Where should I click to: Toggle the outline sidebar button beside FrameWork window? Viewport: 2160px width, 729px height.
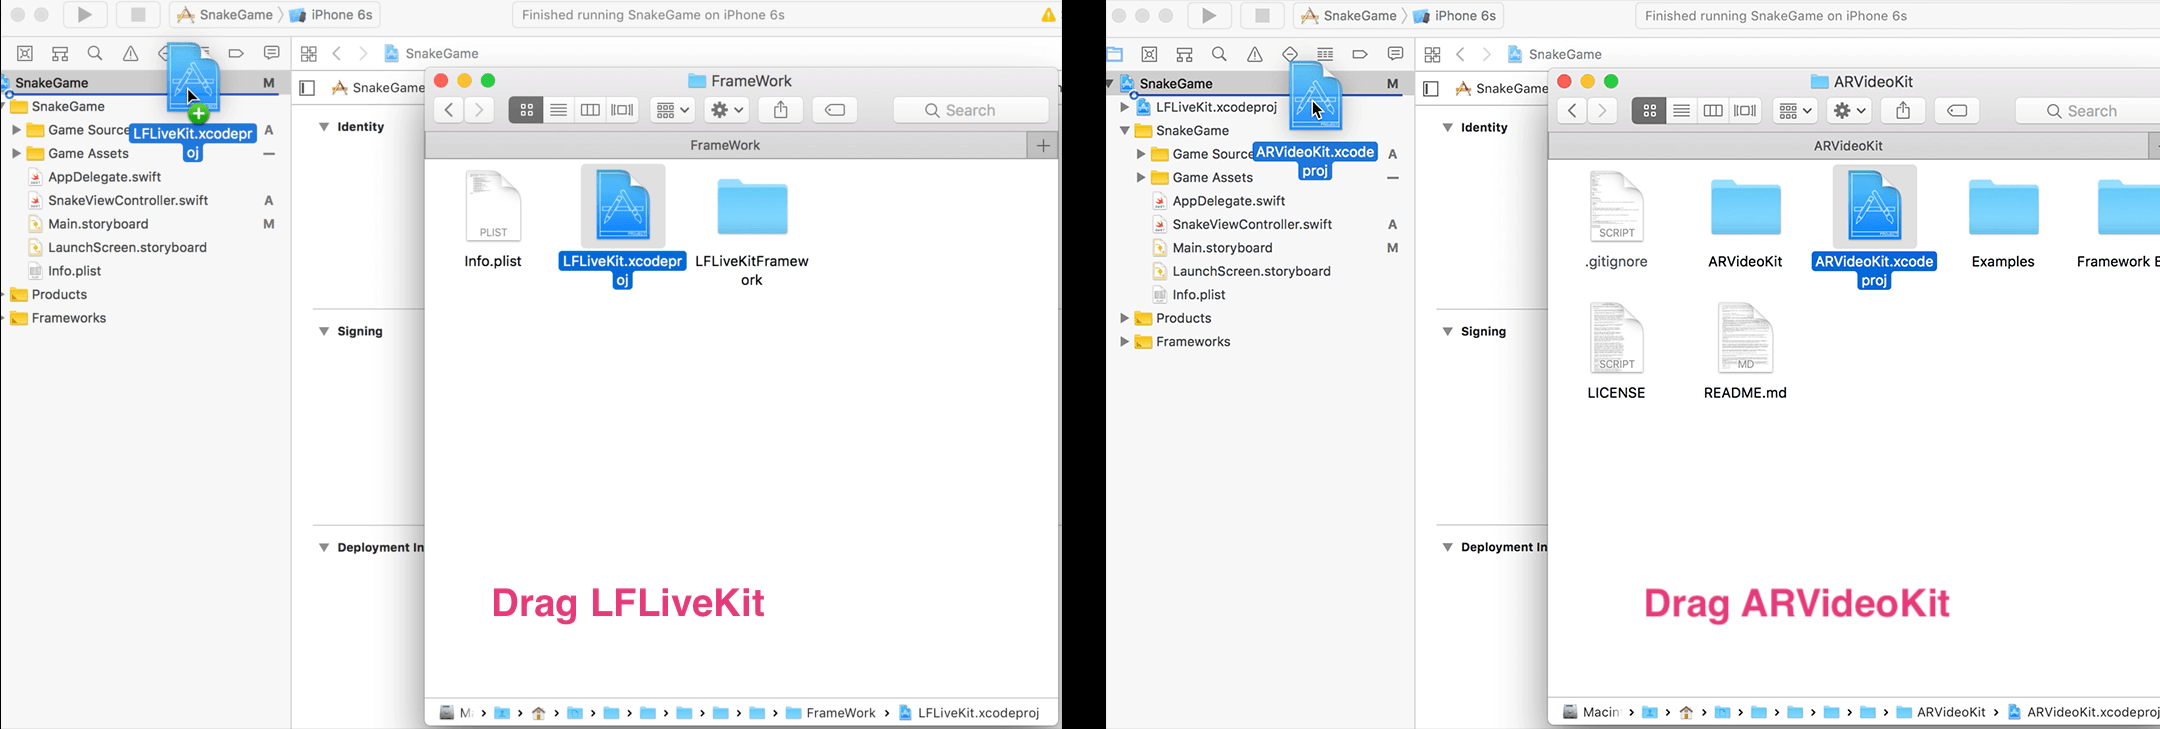307,88
